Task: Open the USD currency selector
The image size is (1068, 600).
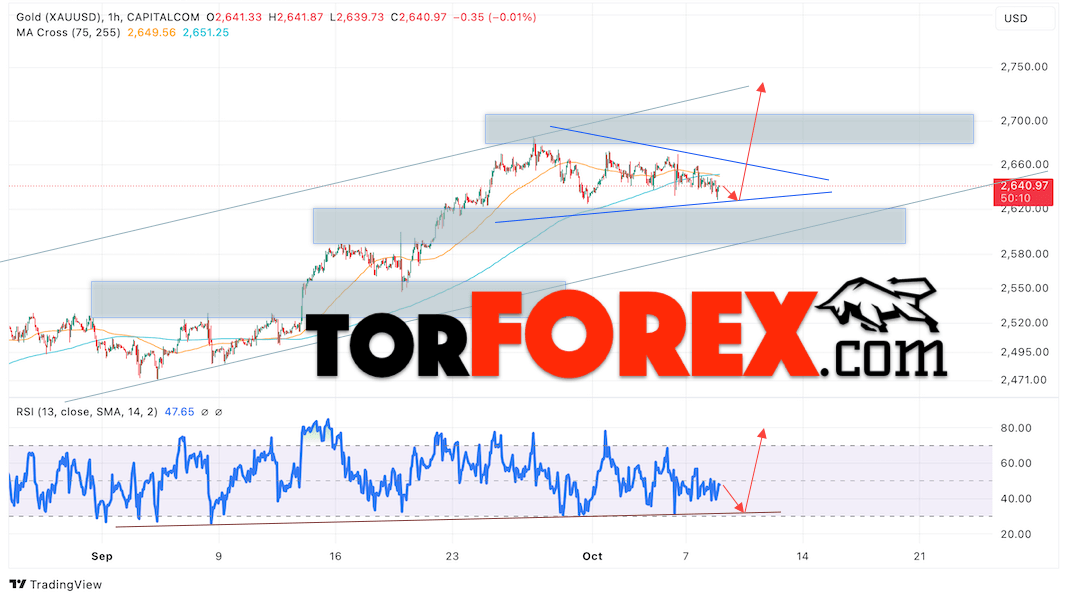Action: click(x=1015, y=18)
